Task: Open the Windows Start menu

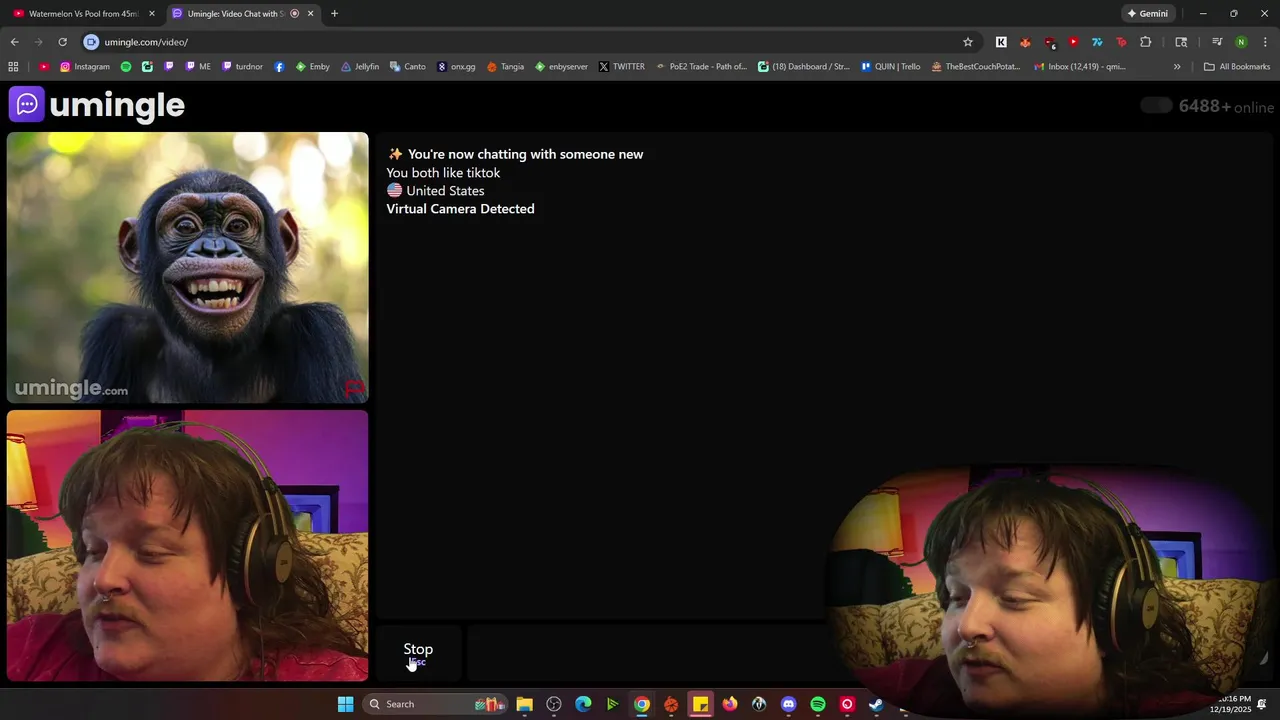Action: pyautogui.click(x=345, y=704)
